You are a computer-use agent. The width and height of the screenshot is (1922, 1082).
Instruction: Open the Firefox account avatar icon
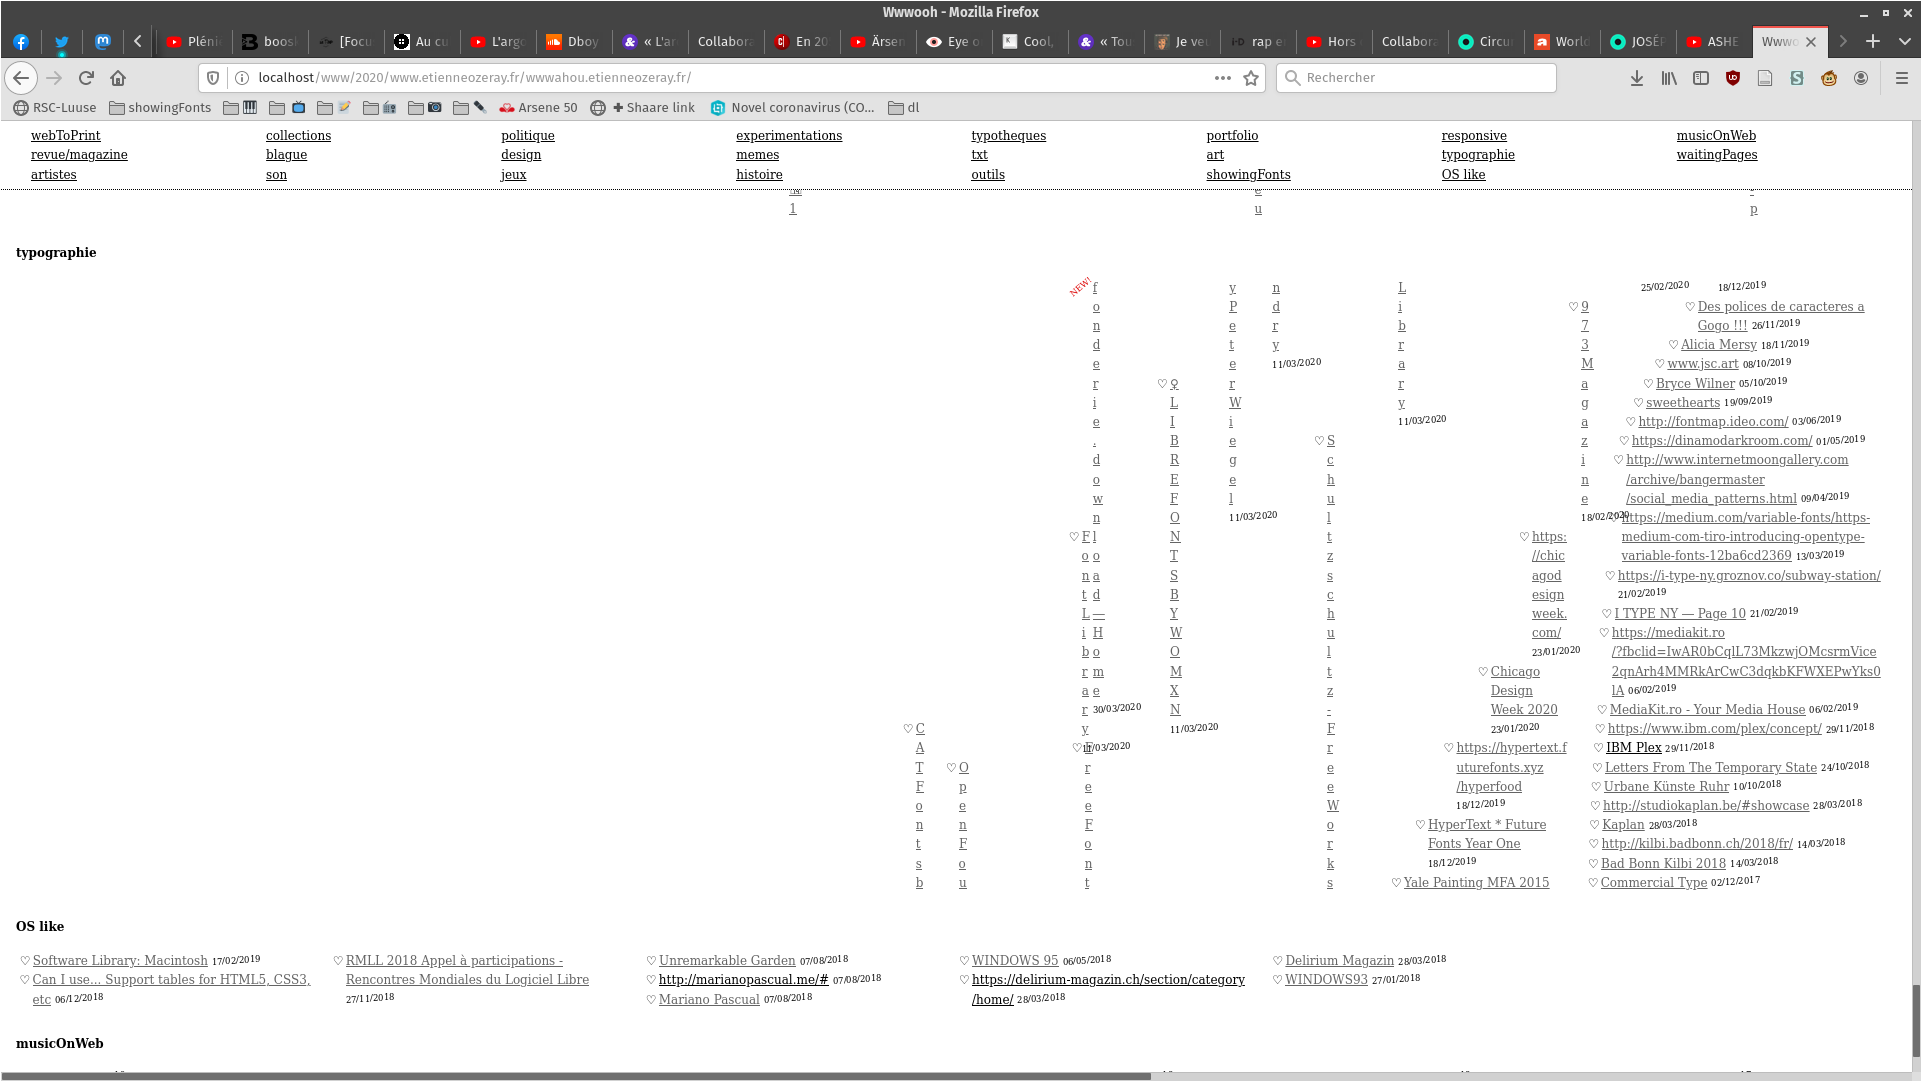pos(1861,78)
